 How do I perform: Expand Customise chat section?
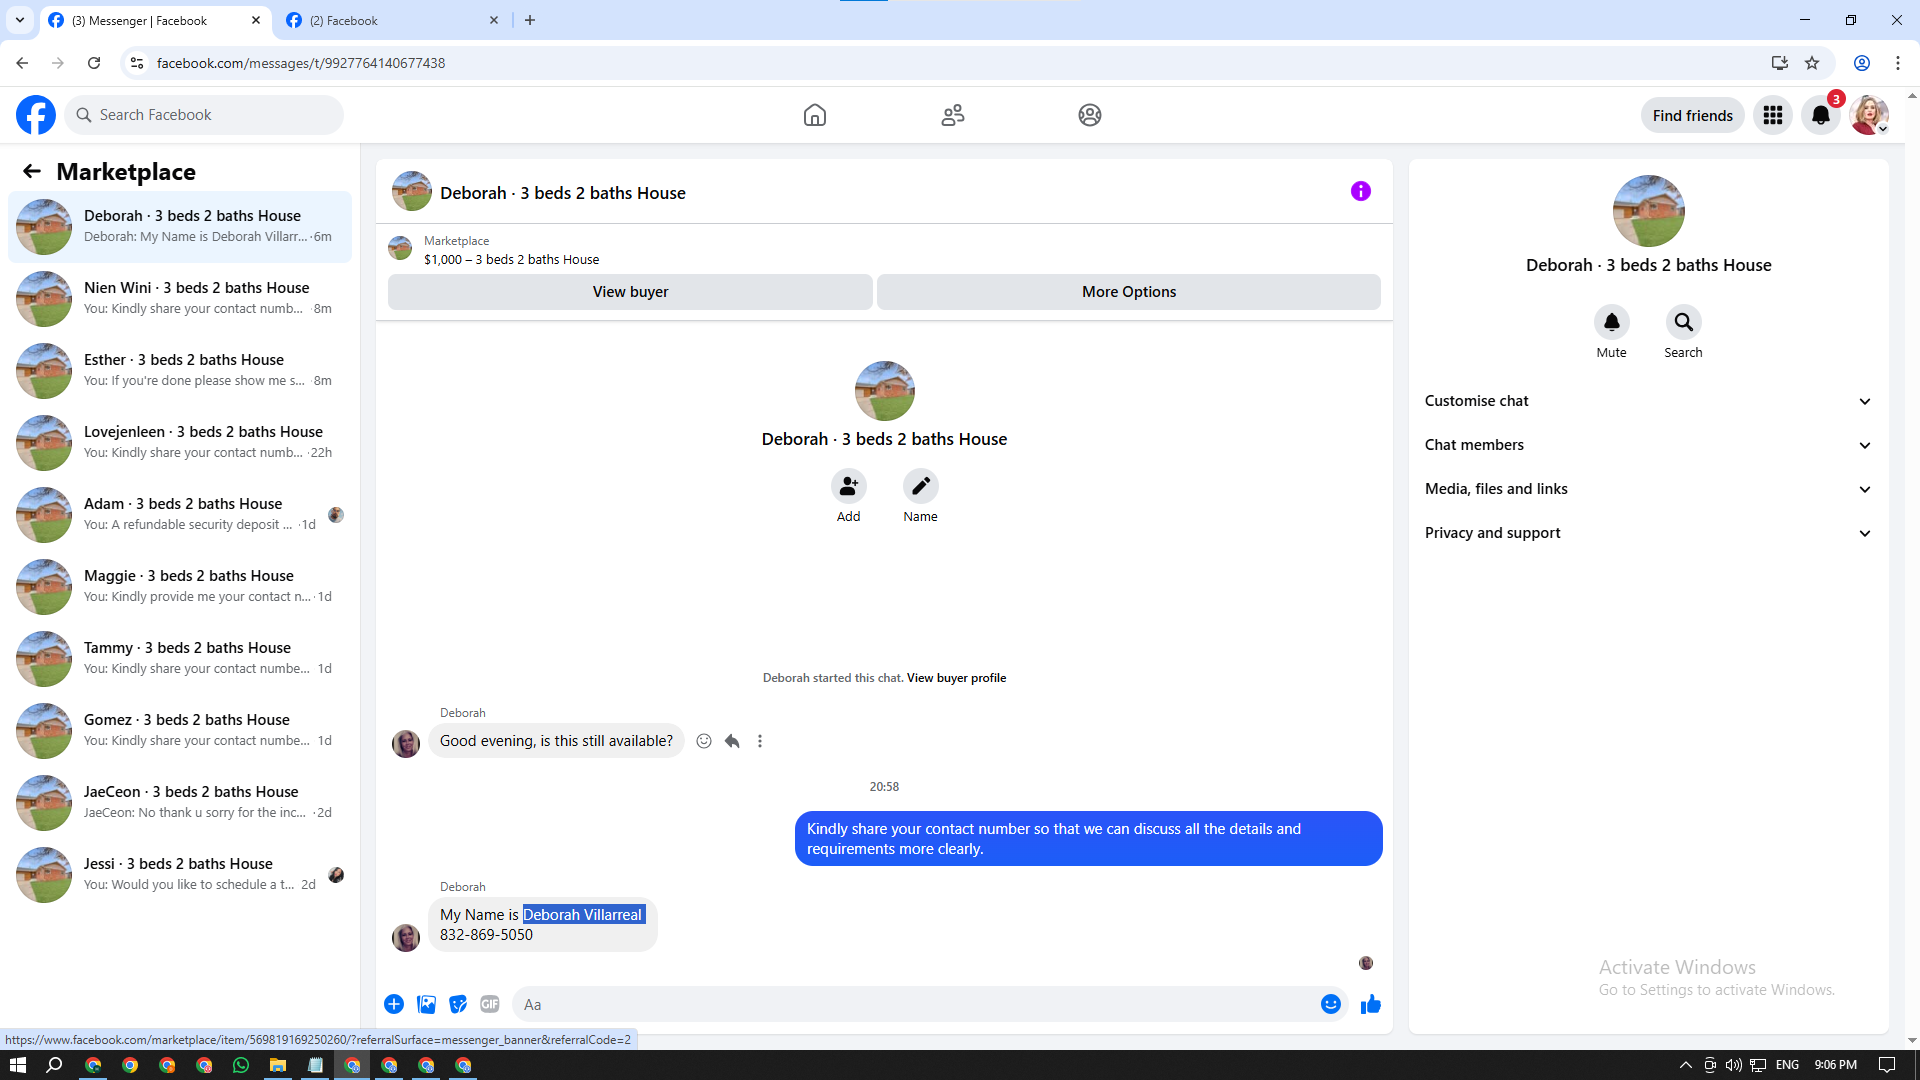[1648, 401]
